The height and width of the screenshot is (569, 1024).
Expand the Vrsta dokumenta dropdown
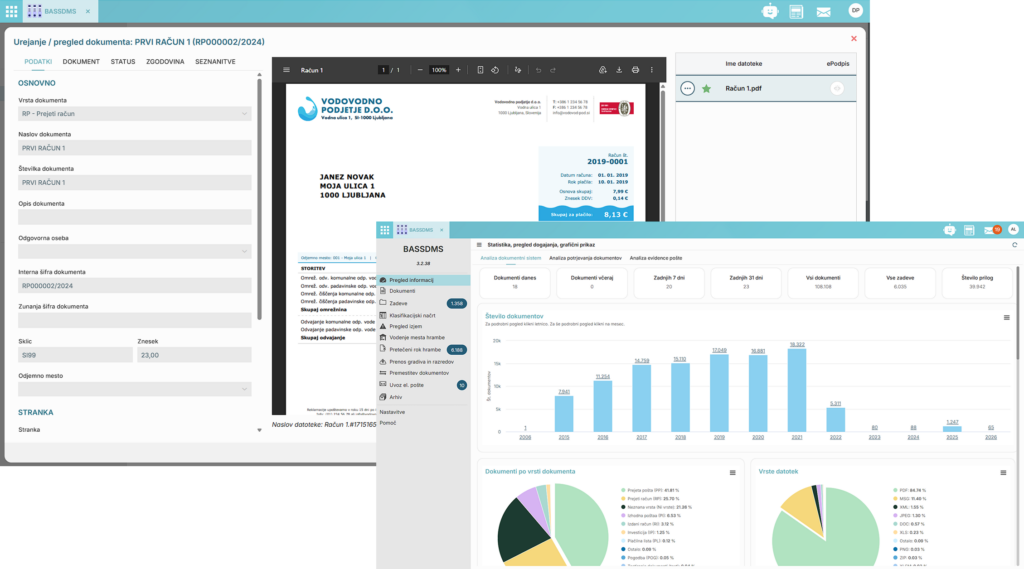[x=244, y=114]
